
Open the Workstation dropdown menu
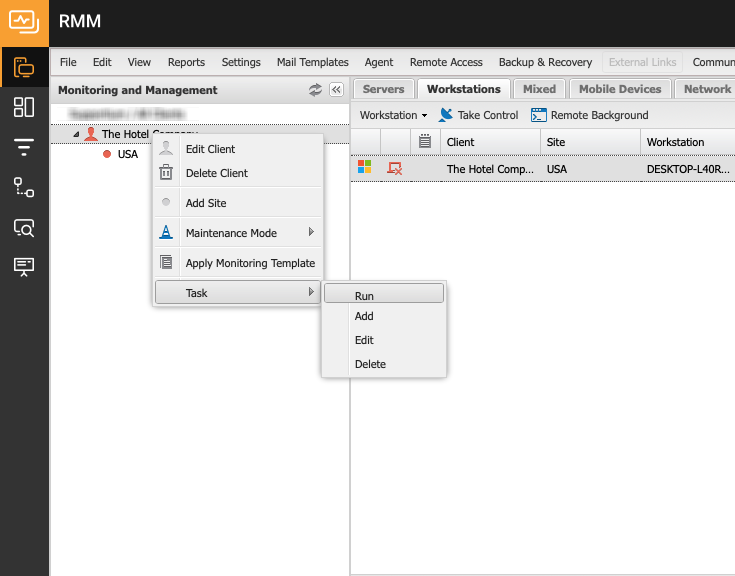393,115
